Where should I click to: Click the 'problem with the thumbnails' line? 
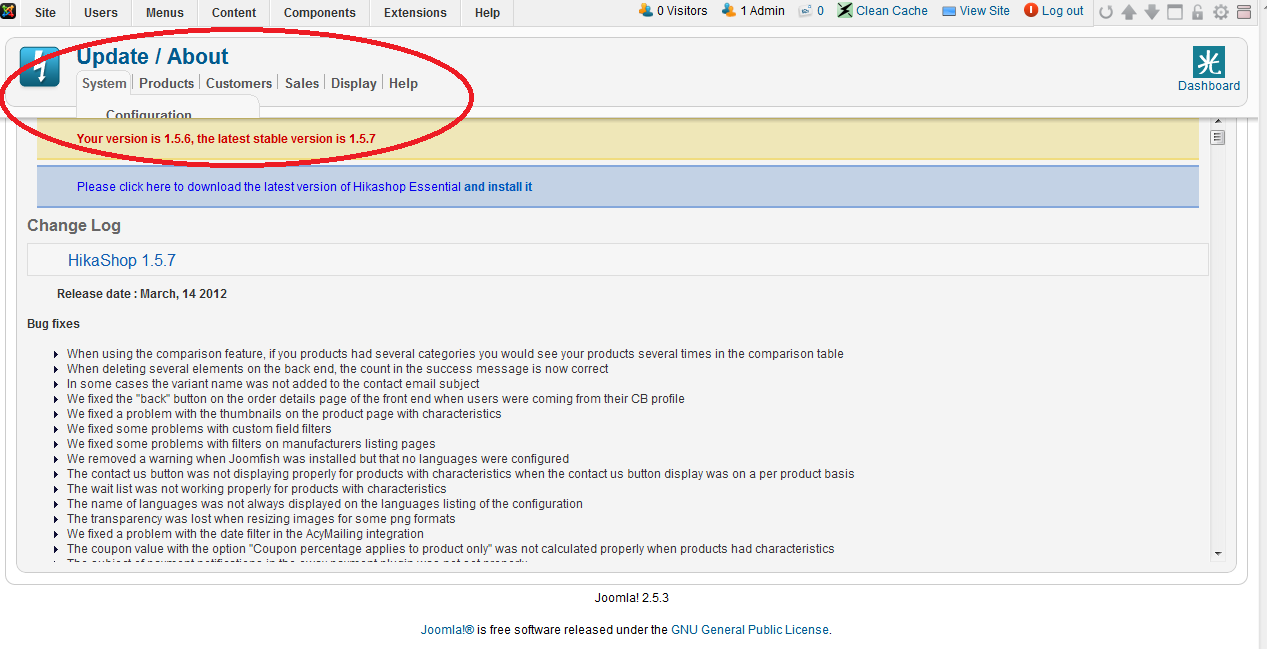point(284,414)
